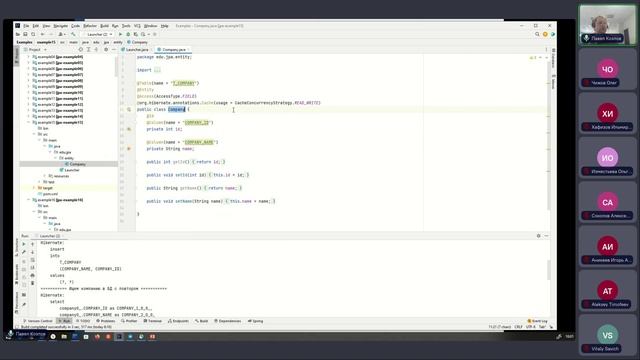Open the File menu

[26, 26]
